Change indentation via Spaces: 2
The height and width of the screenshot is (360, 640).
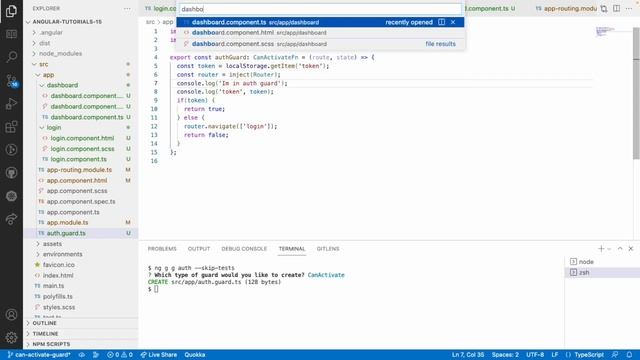tap(505, 355)
